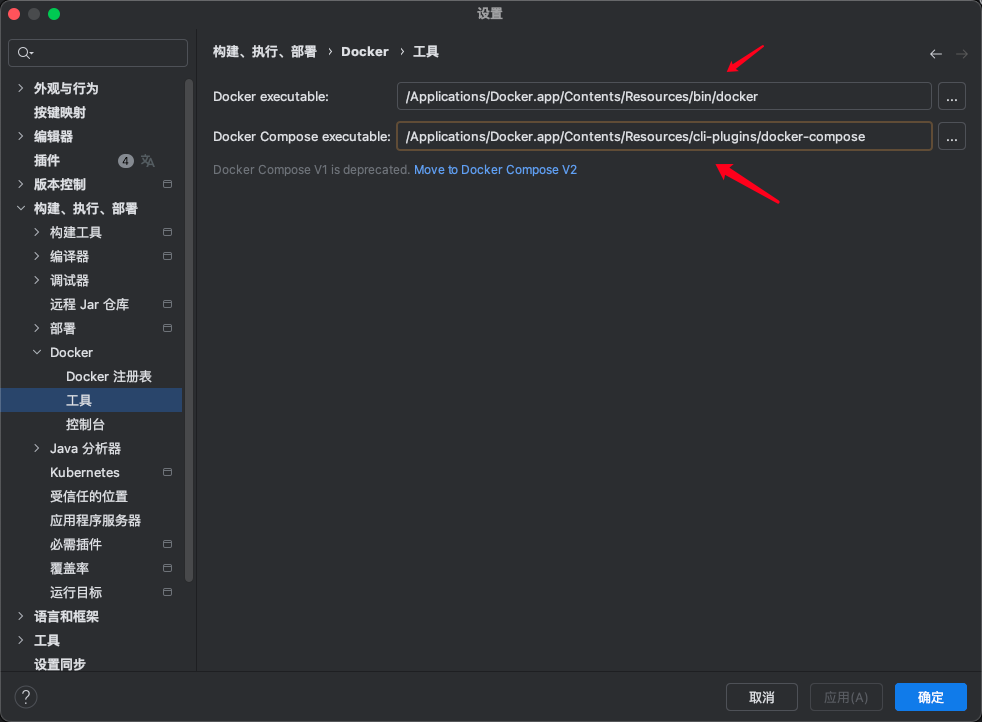Expand the 外观与行为 section
Viewport: 982px width, 722px height.
pos(21,88)
